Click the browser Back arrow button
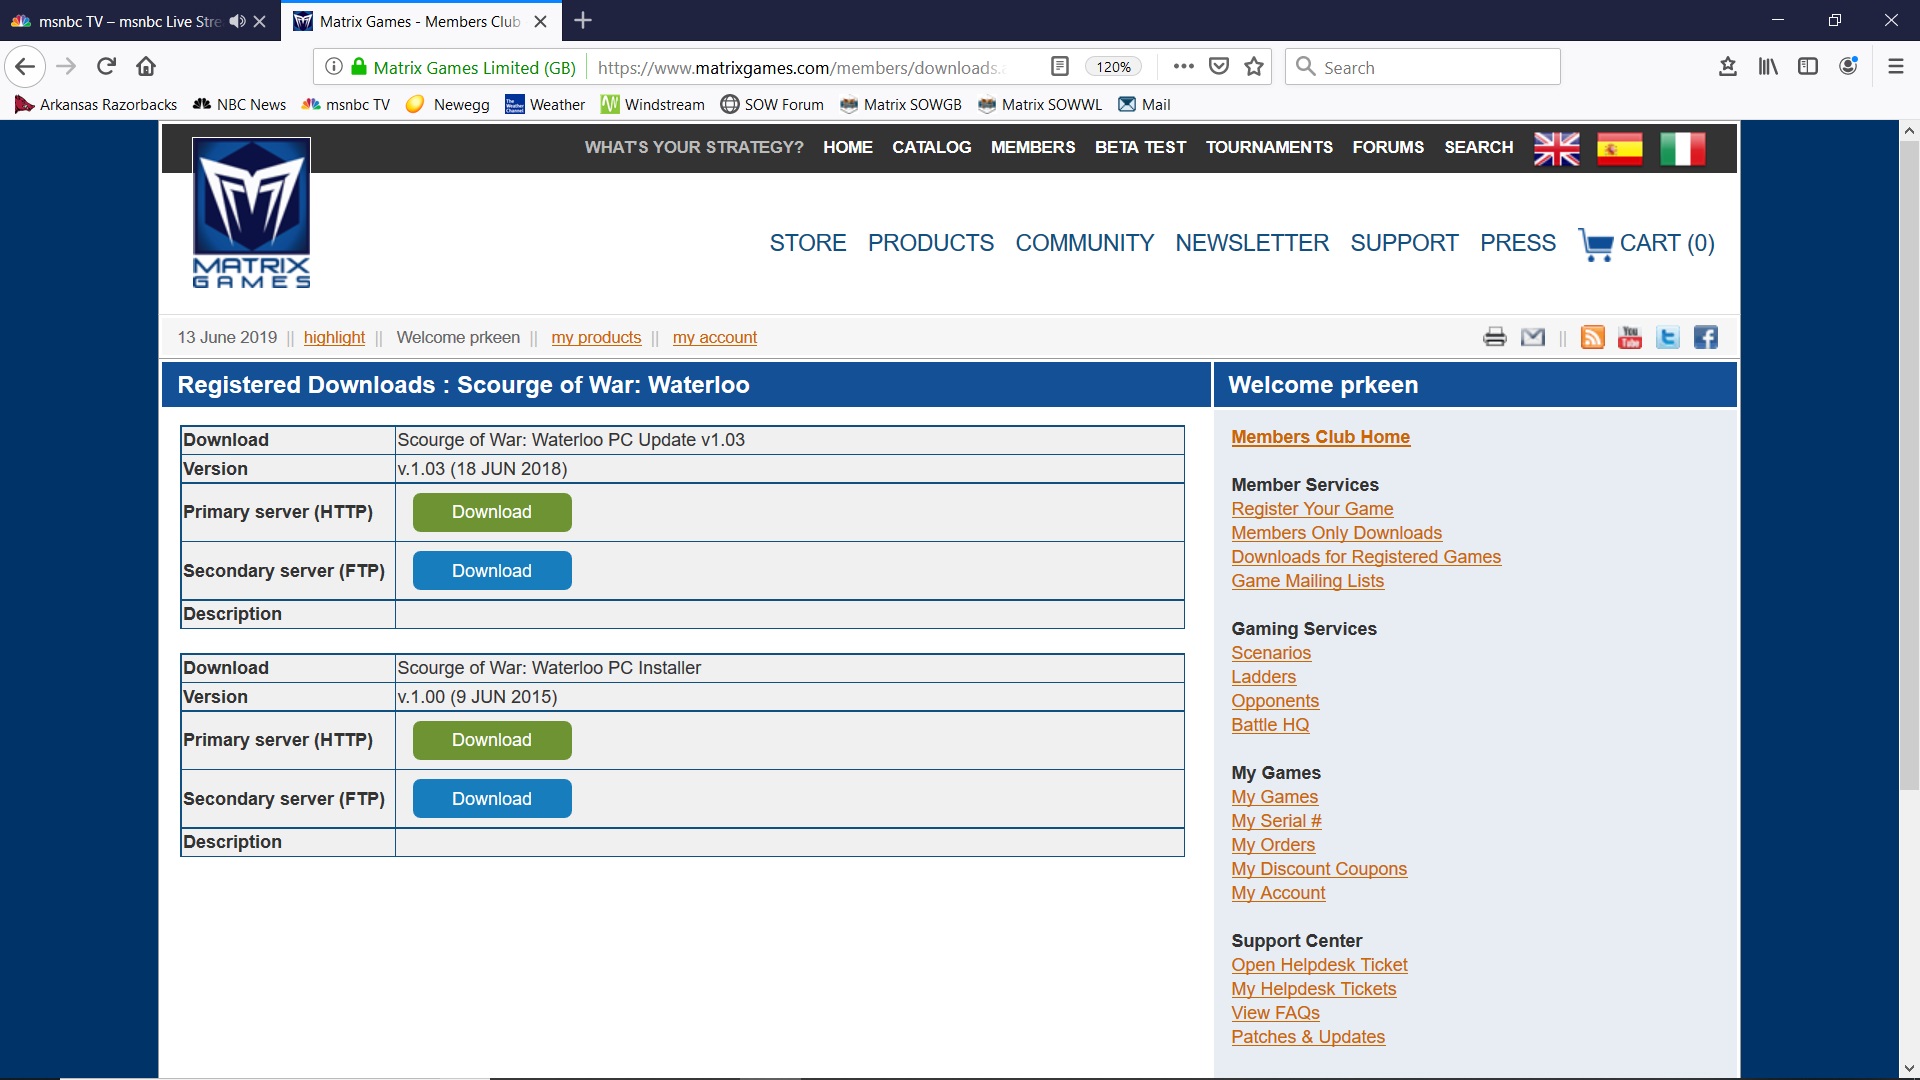The image size is (1920, 1080). [x=25, y=67]
